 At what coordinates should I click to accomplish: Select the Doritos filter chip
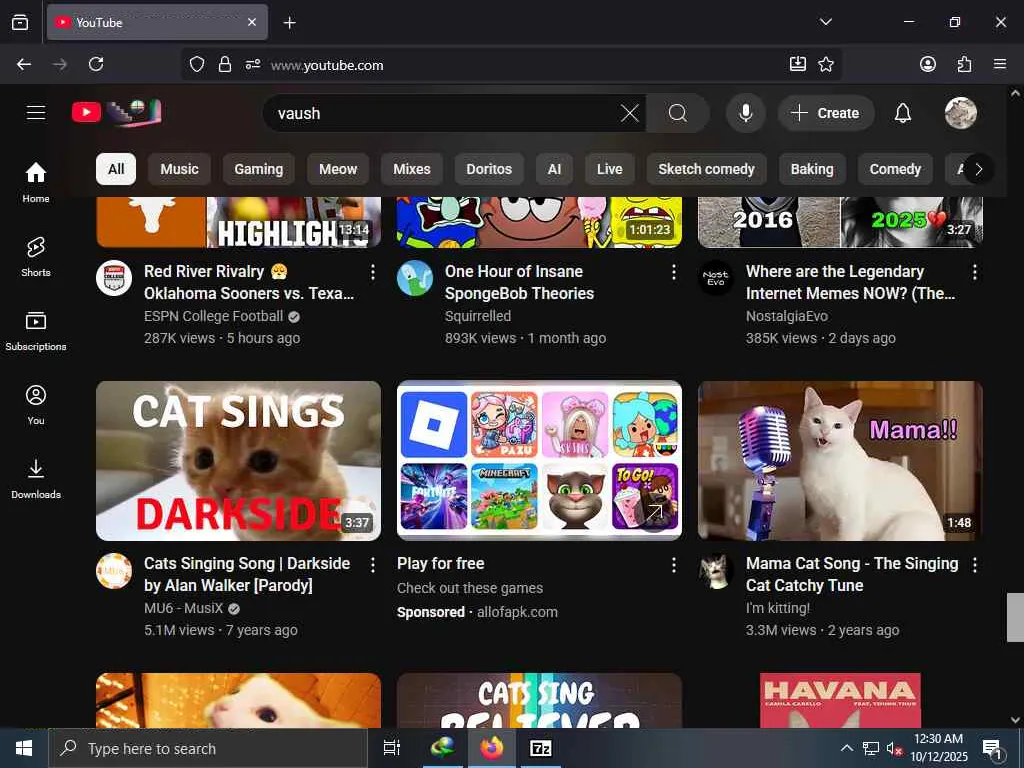pos(489,169)
